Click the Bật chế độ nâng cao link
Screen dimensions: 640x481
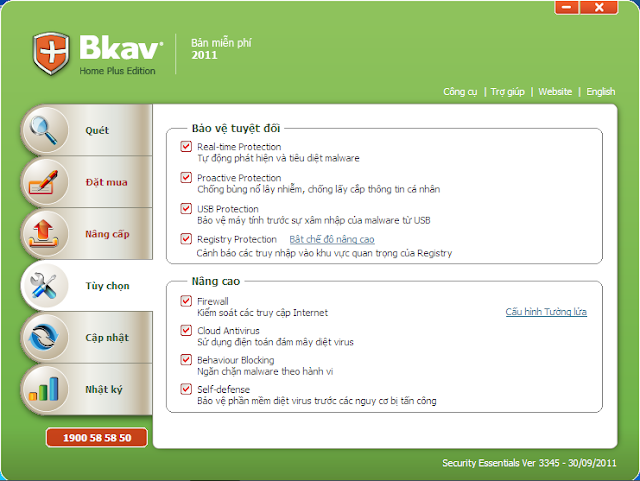(332, 239)
